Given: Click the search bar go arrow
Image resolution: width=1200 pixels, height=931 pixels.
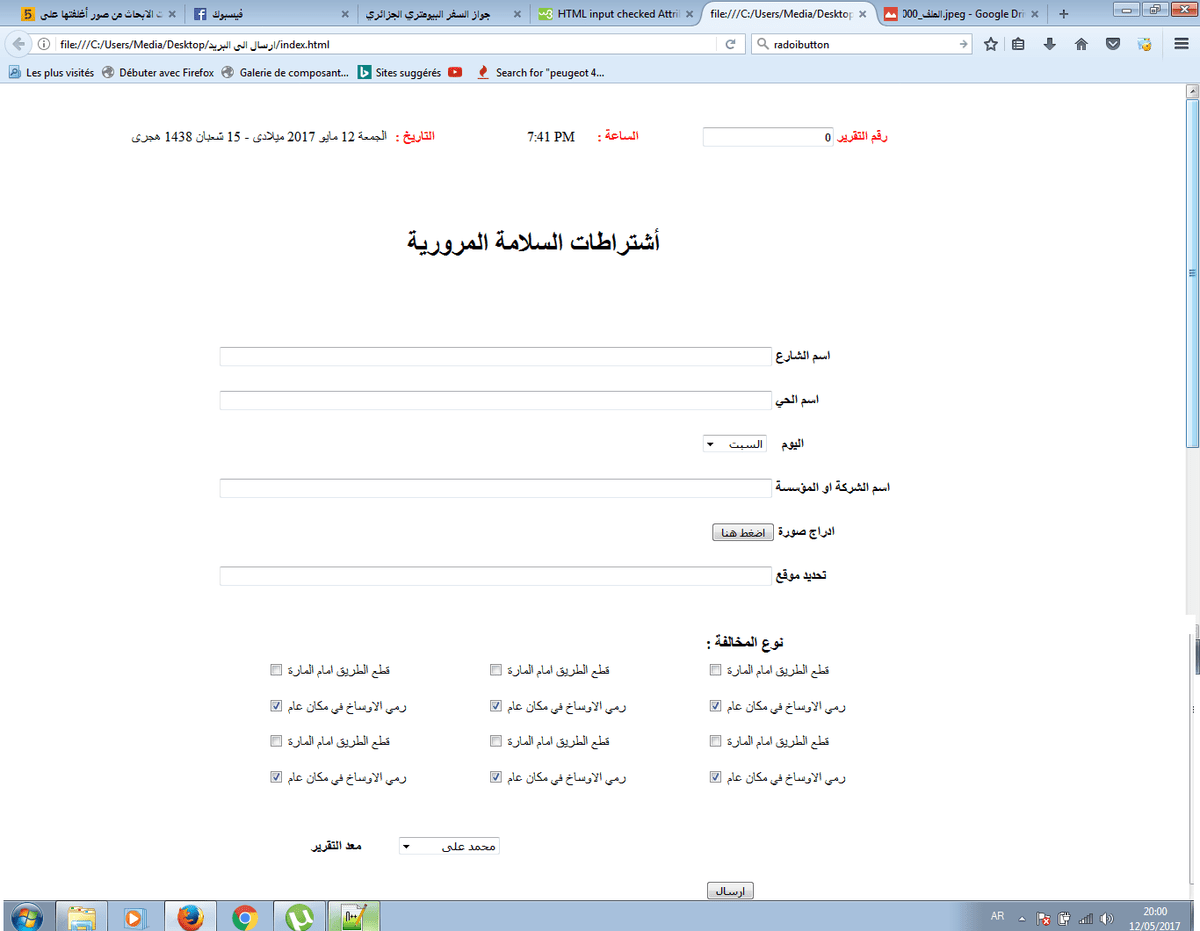Looking at the screenshot, I should click(x=963, y=45).
